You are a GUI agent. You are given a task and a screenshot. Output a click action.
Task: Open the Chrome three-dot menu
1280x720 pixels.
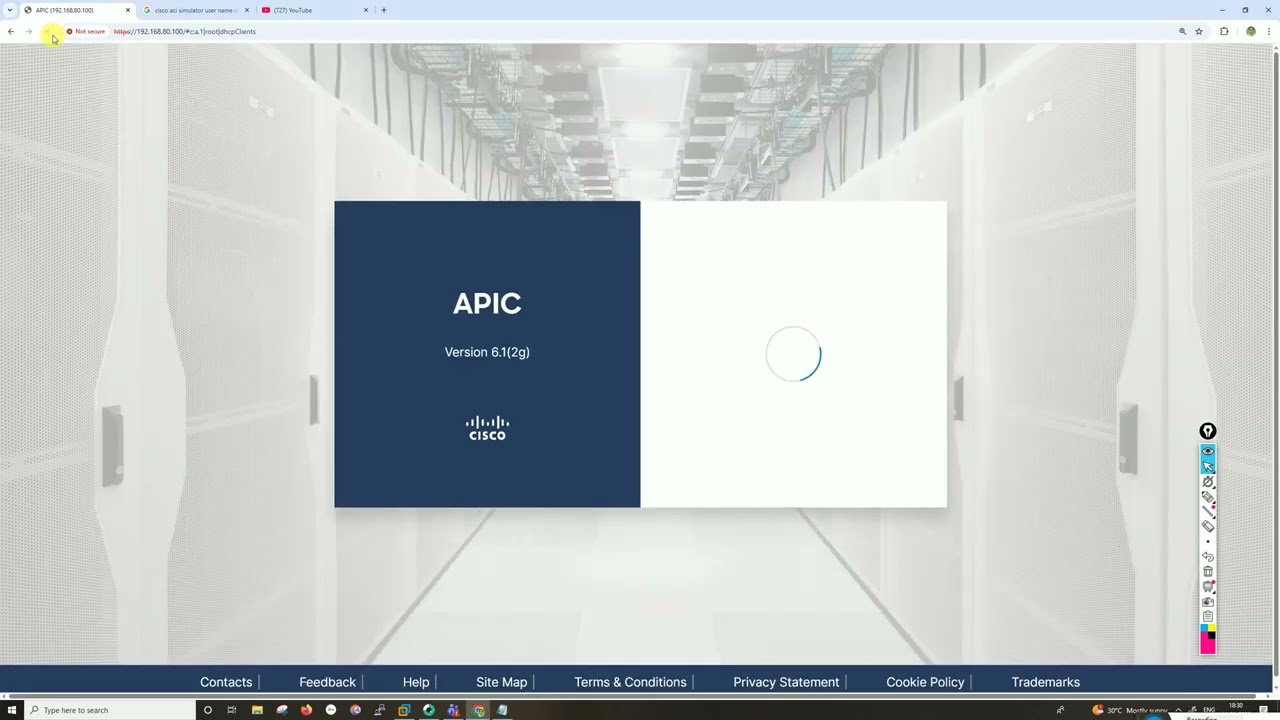1270,31
